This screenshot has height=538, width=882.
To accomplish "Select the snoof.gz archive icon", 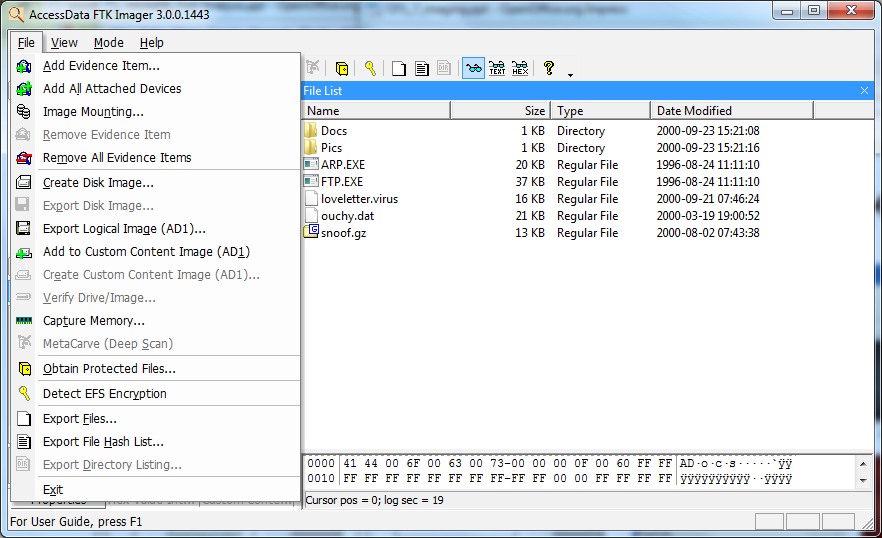I will 311,231.
